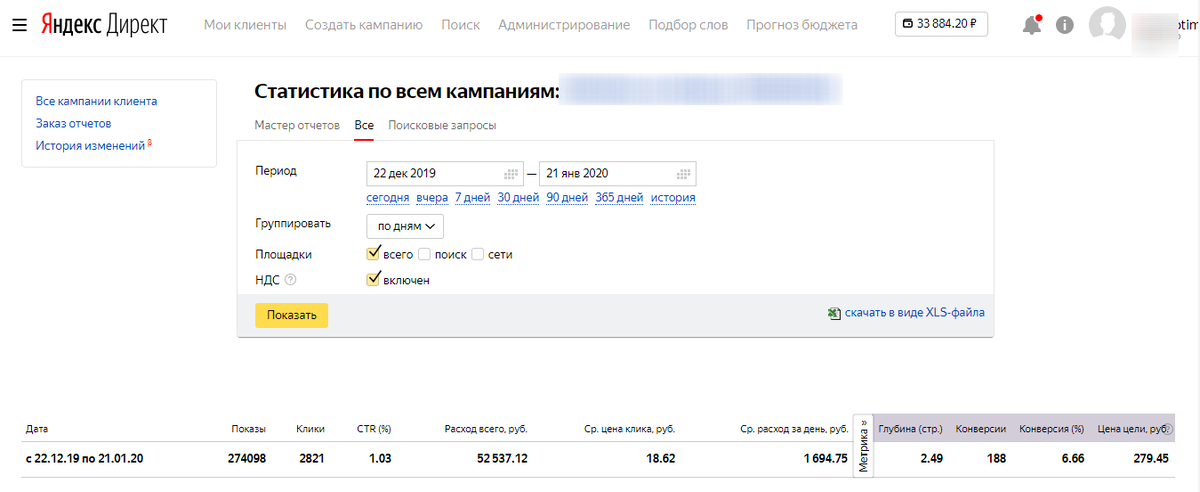Click the Показы column header
Viewport: 1200px width, 492px height.
[x=248, y=430]
